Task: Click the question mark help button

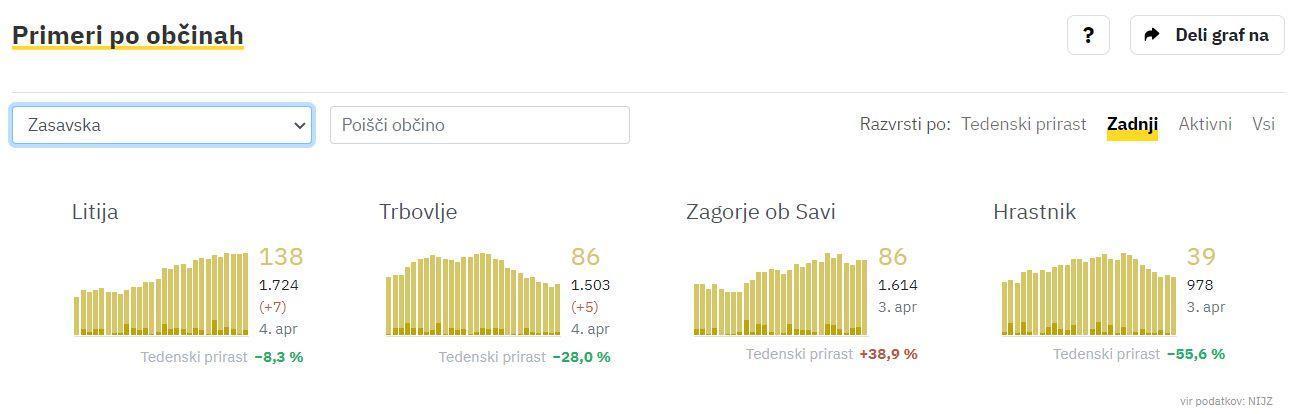Action: [1088, 35]
